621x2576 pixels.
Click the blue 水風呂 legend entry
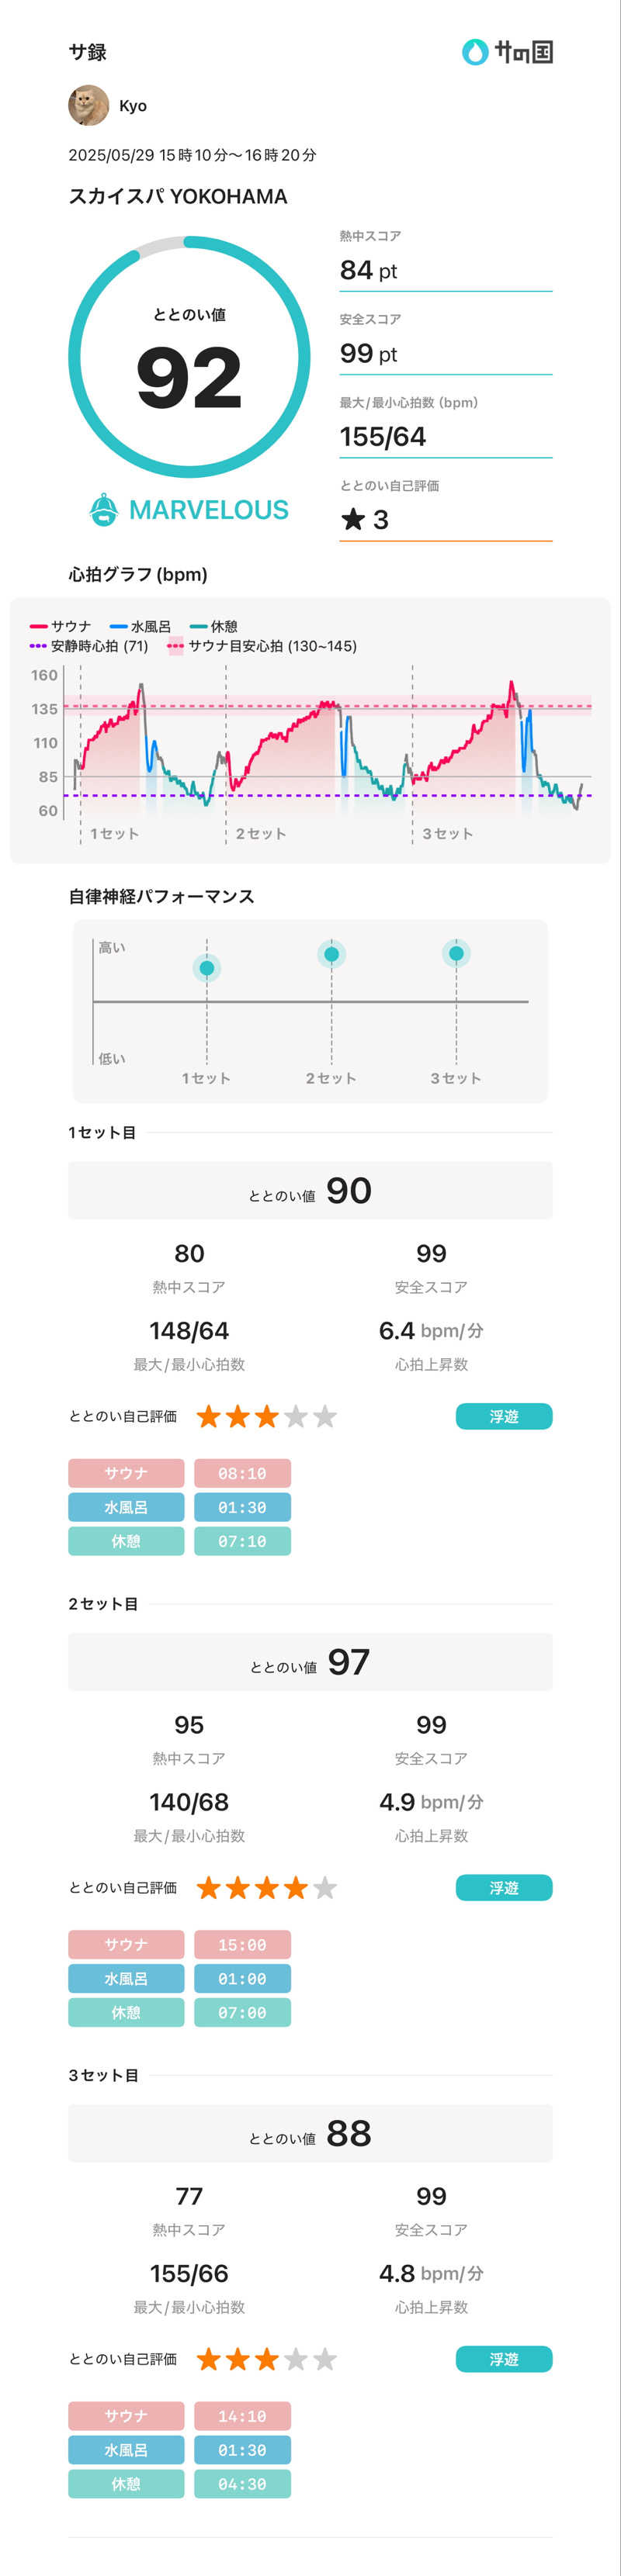pyautogui.click(x=141, y=626)
